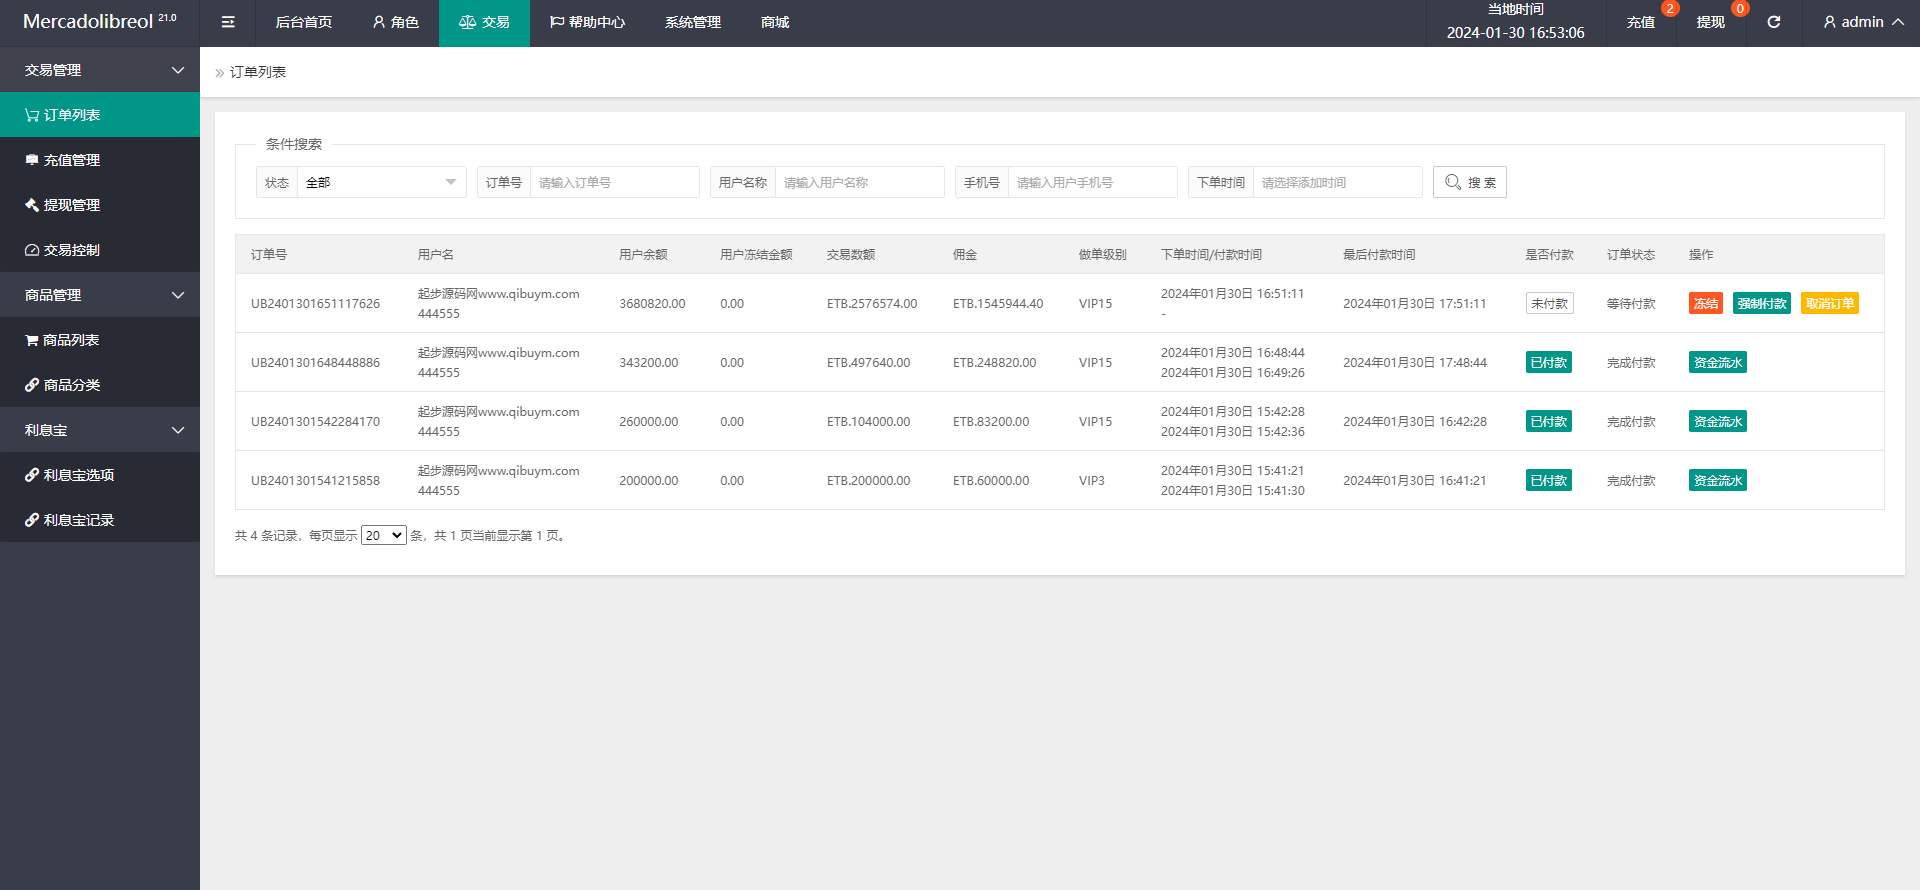Image resolution: width=1920 pixels, height=890 pixels.
Task: Click the refresh icon in top bar
Action: pyautogui.click(x=1773, y=22)
